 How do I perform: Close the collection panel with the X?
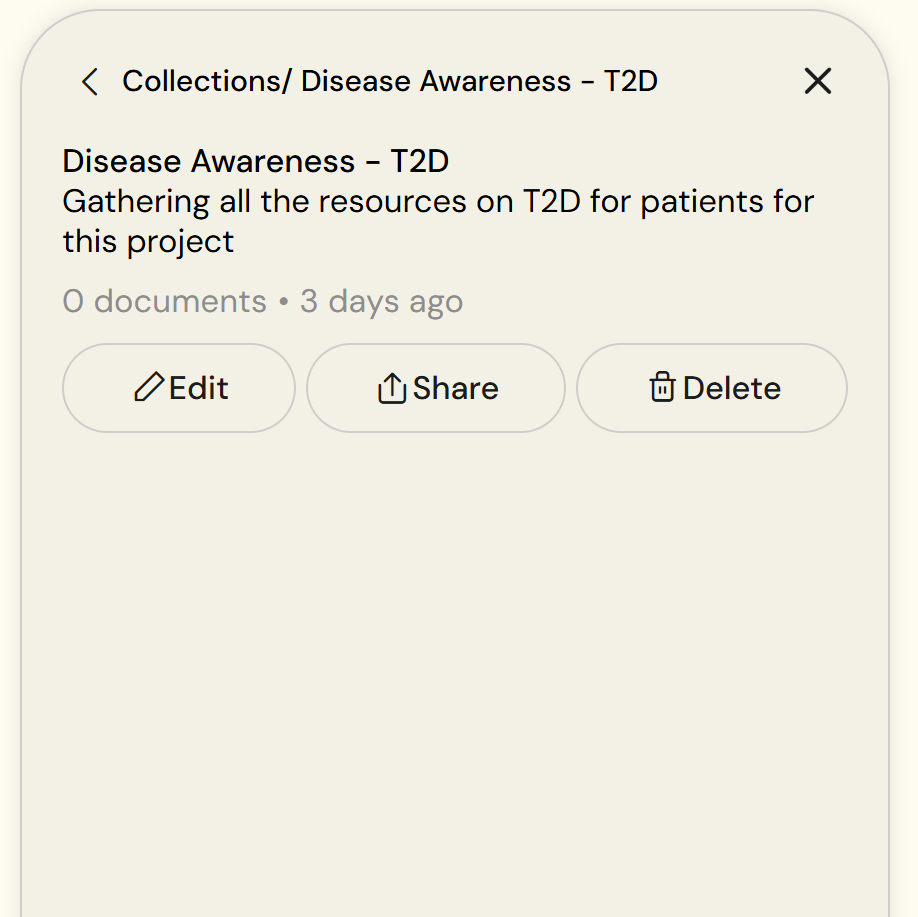pyautogui.click(x=818, y=82)
